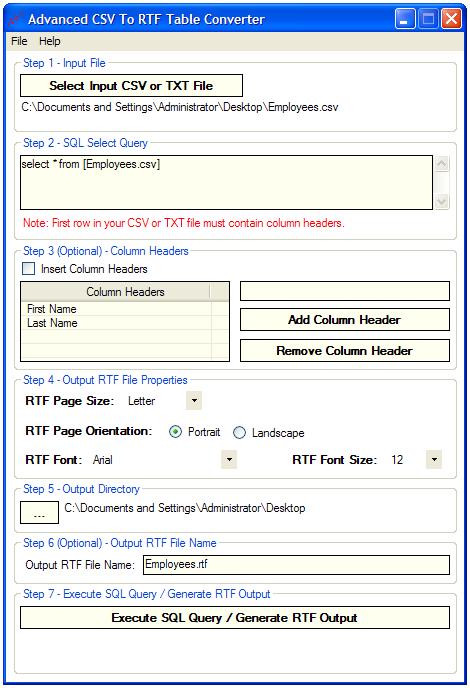Select the Portrait orientation option

(x=175, y=432)
